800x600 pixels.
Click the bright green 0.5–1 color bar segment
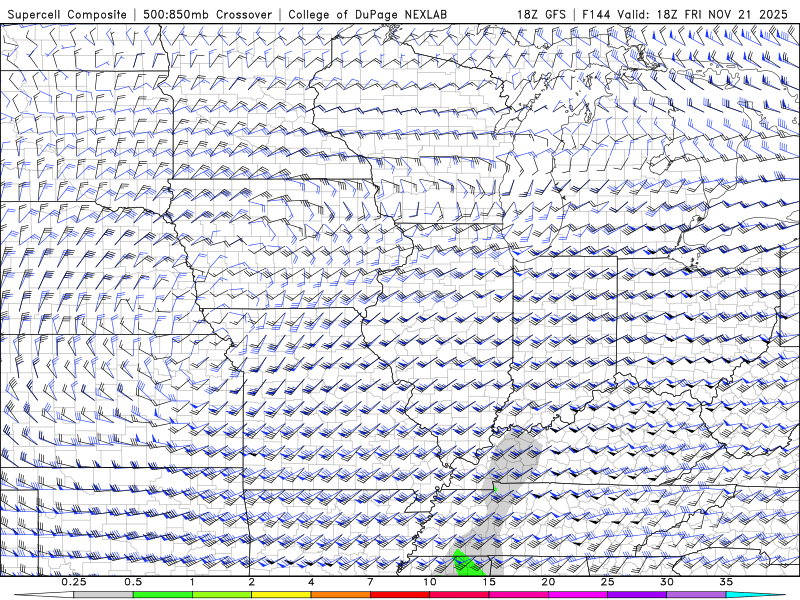[162, 595]
